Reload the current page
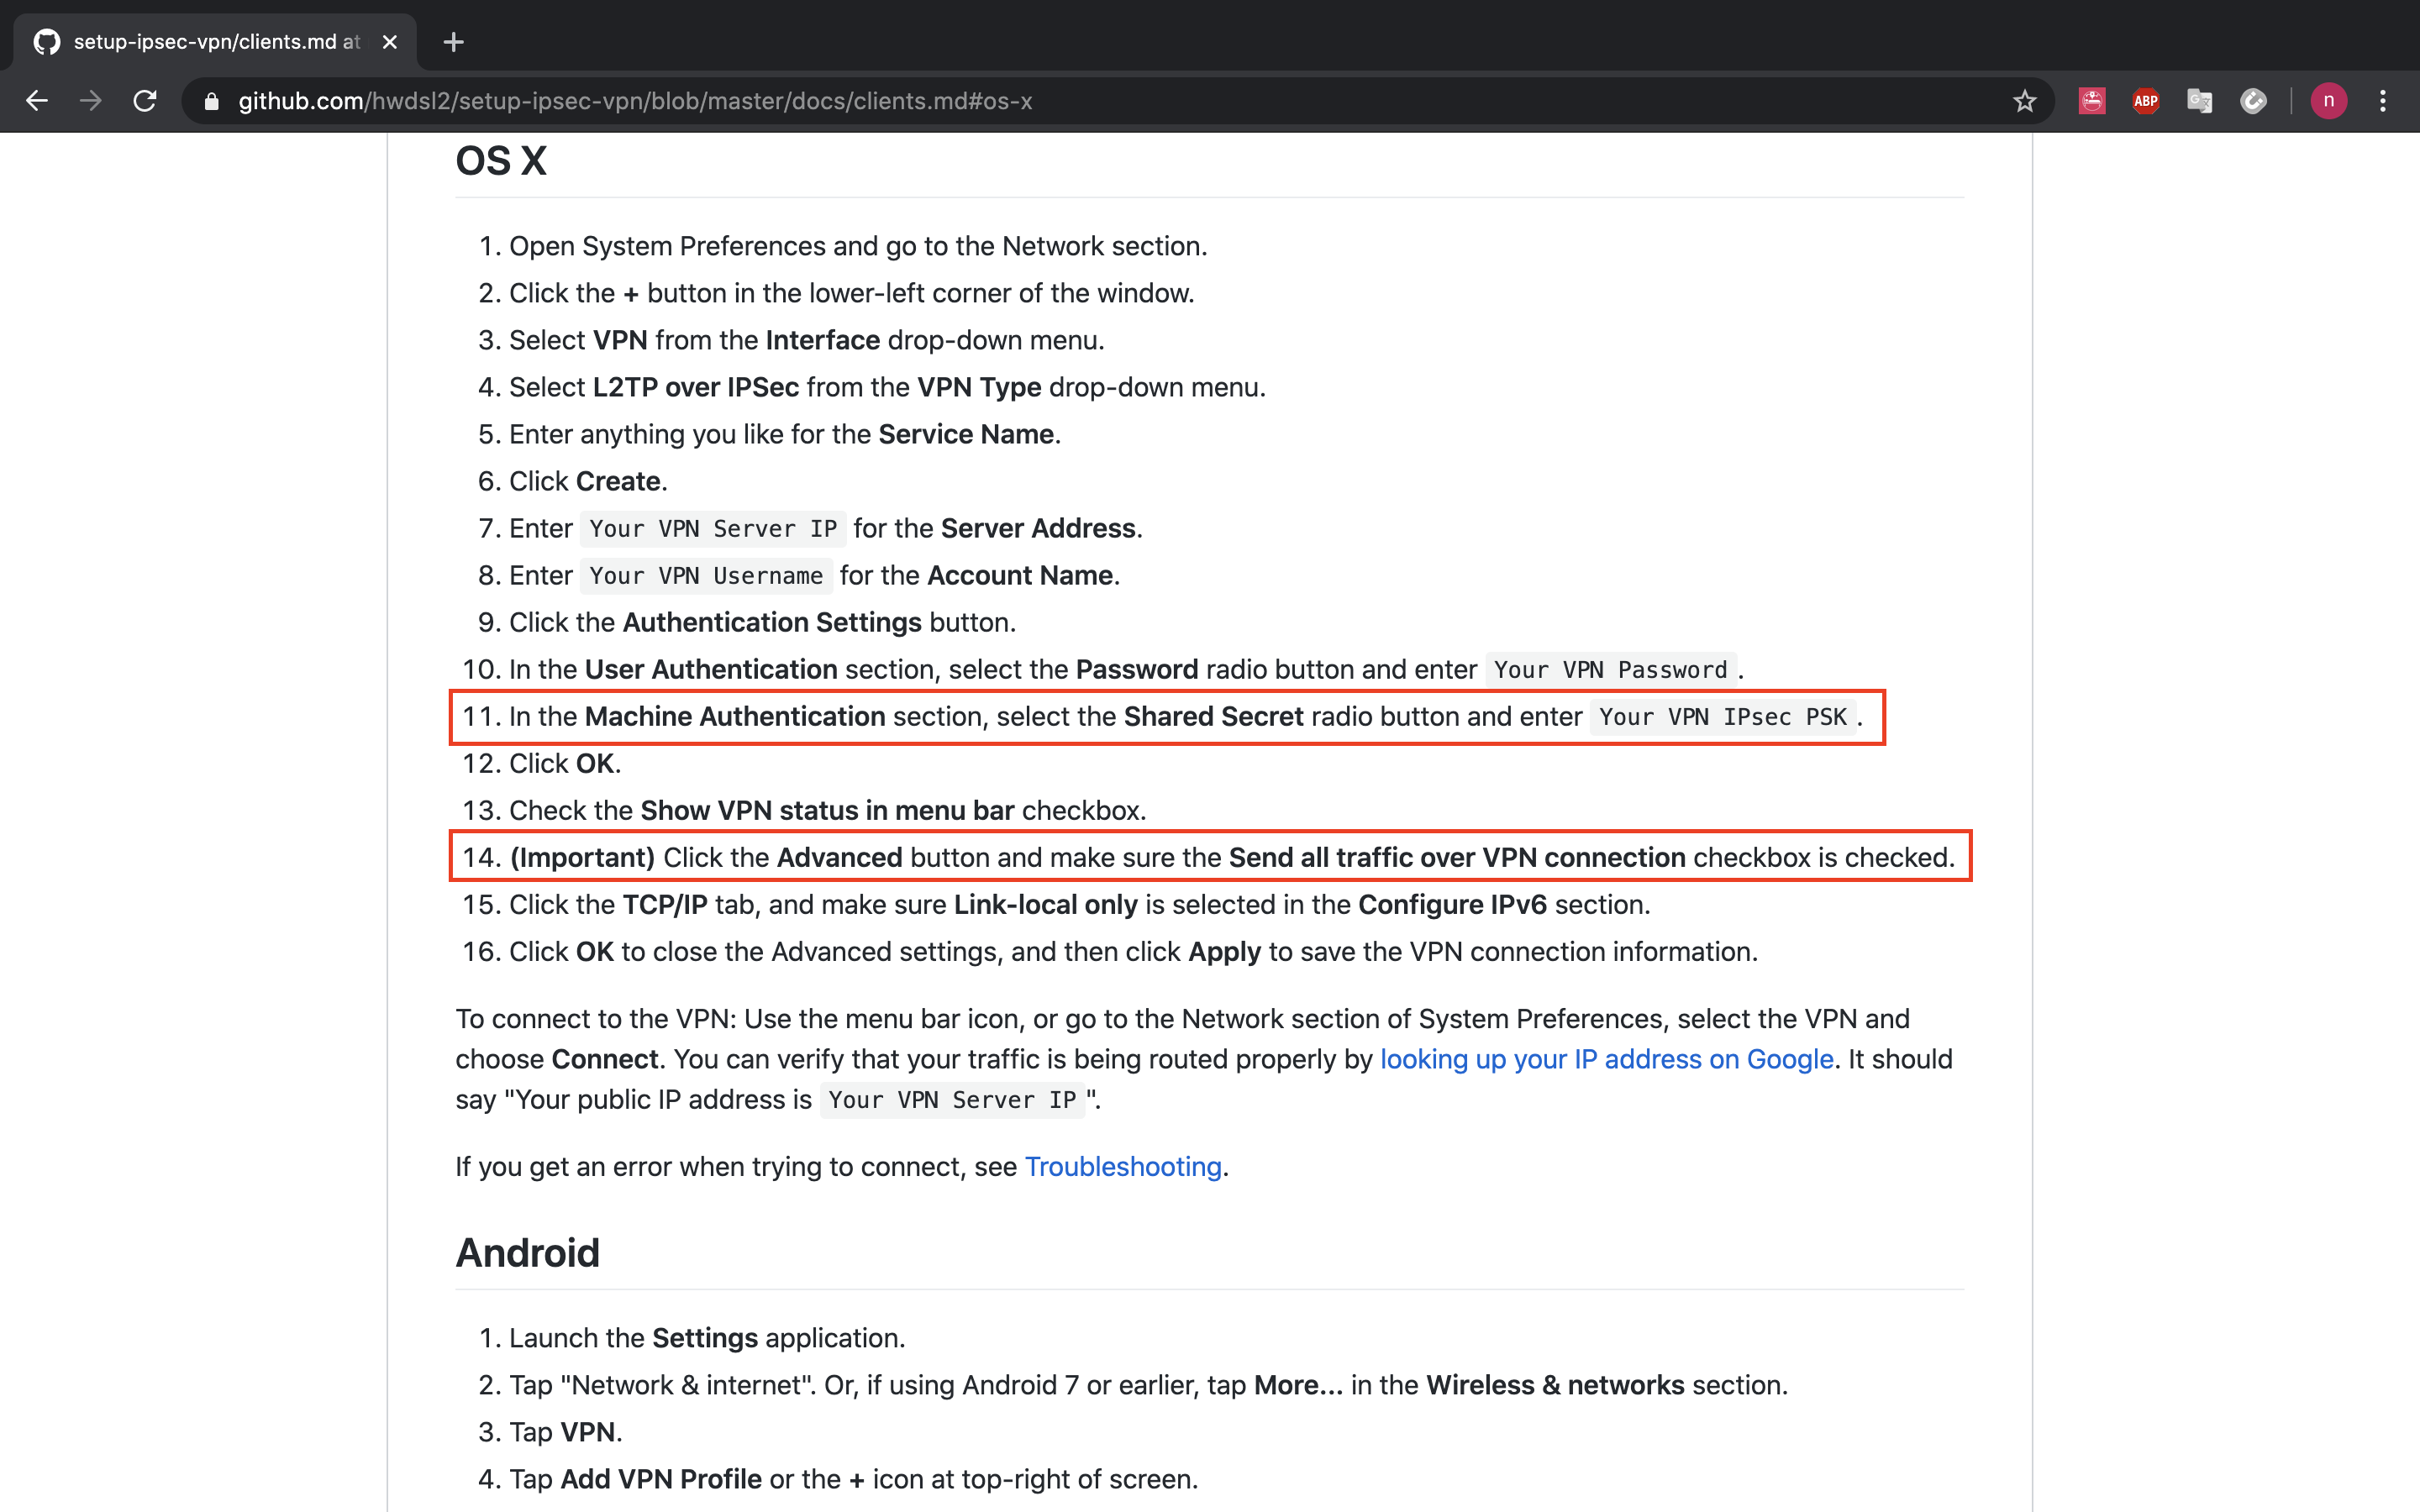2420x1512 pixels. [x=145, y=101]
